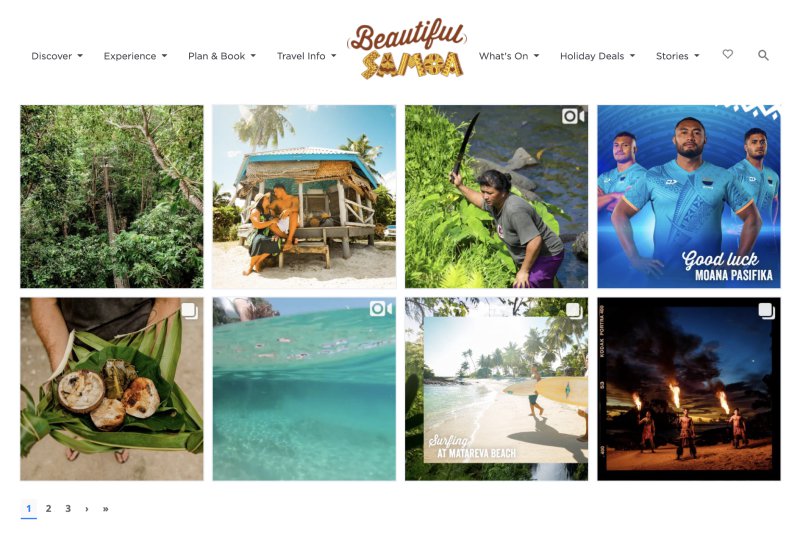Open the Stories menu
Image resolution: width=800 pixels, height=537 pixels.
pos(678,56)
